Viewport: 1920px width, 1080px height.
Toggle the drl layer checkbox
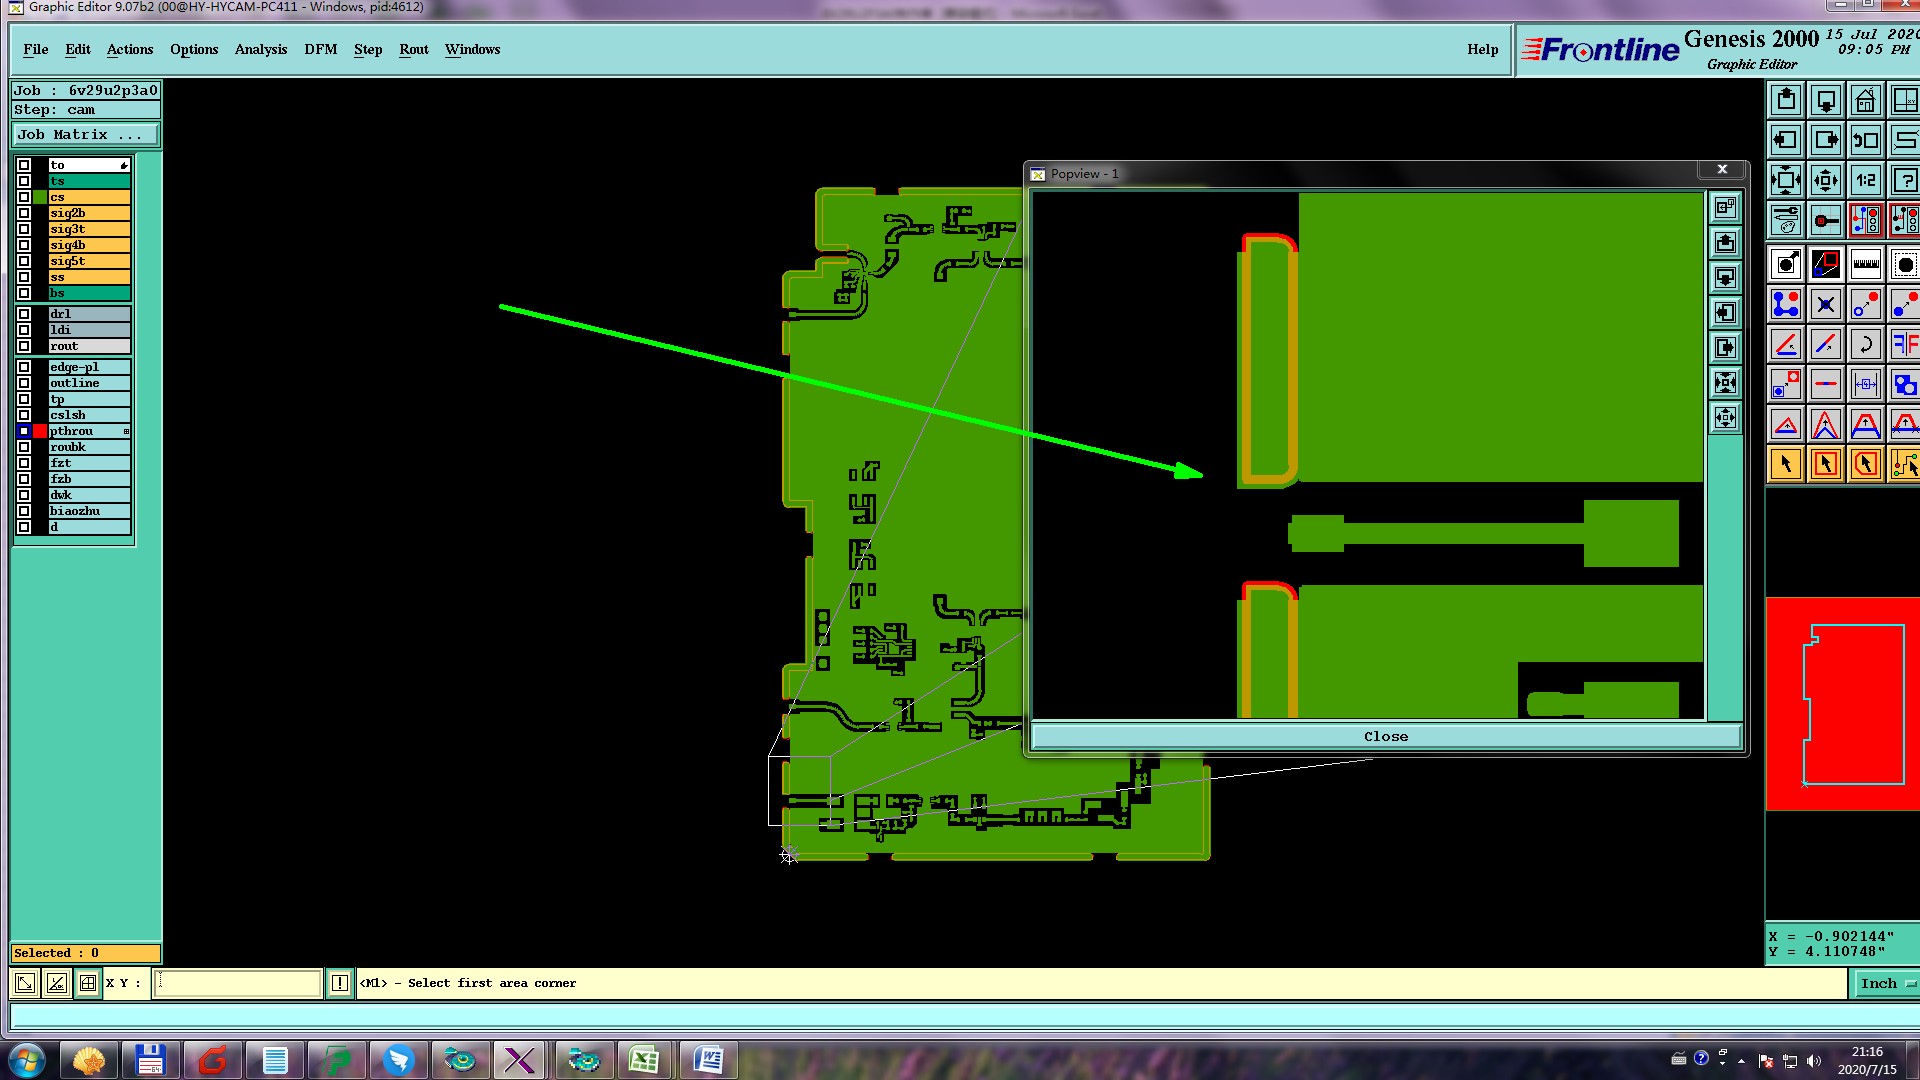(x=24, y=314)
